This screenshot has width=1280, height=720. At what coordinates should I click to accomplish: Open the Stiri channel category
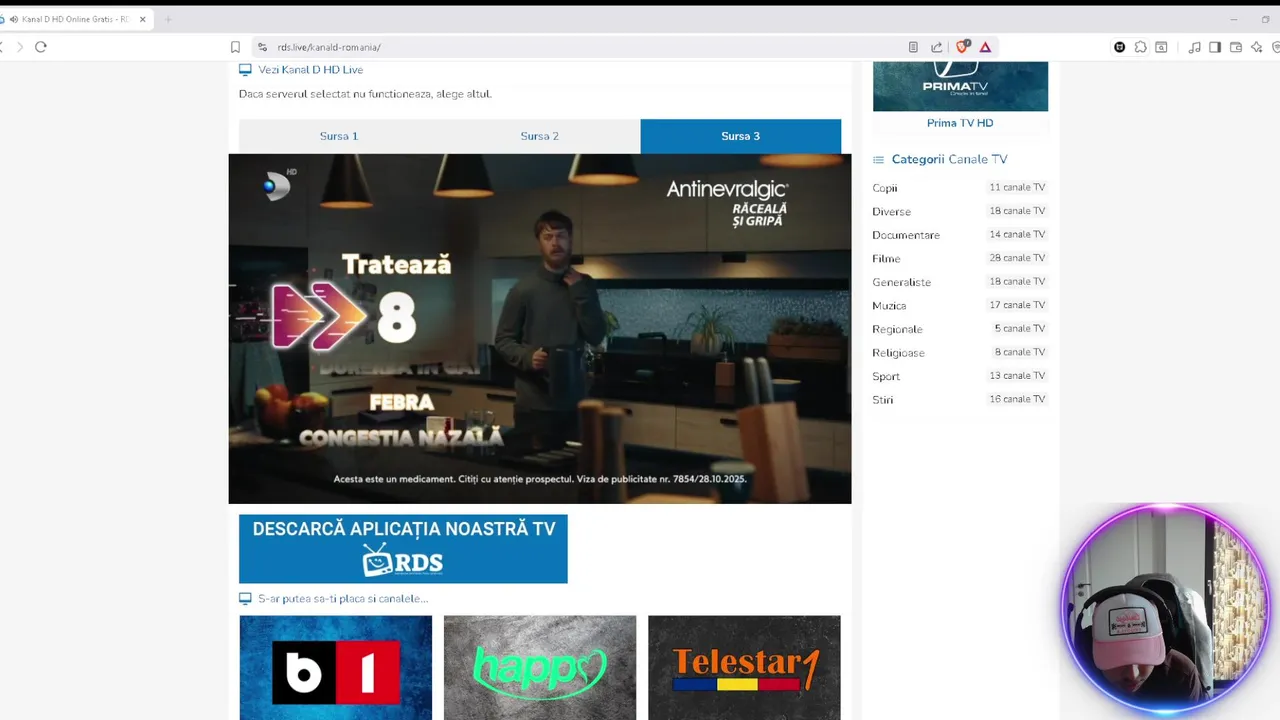point(883,400)
